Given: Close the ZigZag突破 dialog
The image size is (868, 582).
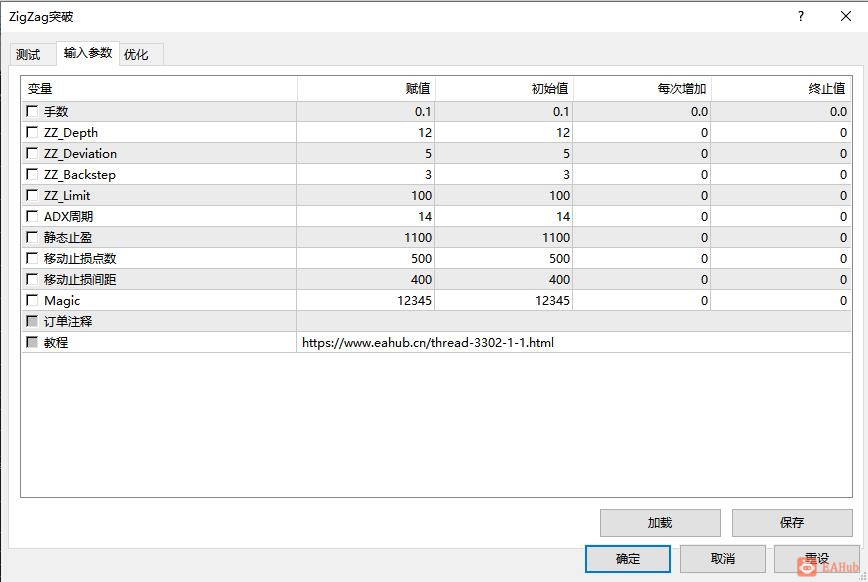Looking at the screenshot, I should tap(846, 16).
